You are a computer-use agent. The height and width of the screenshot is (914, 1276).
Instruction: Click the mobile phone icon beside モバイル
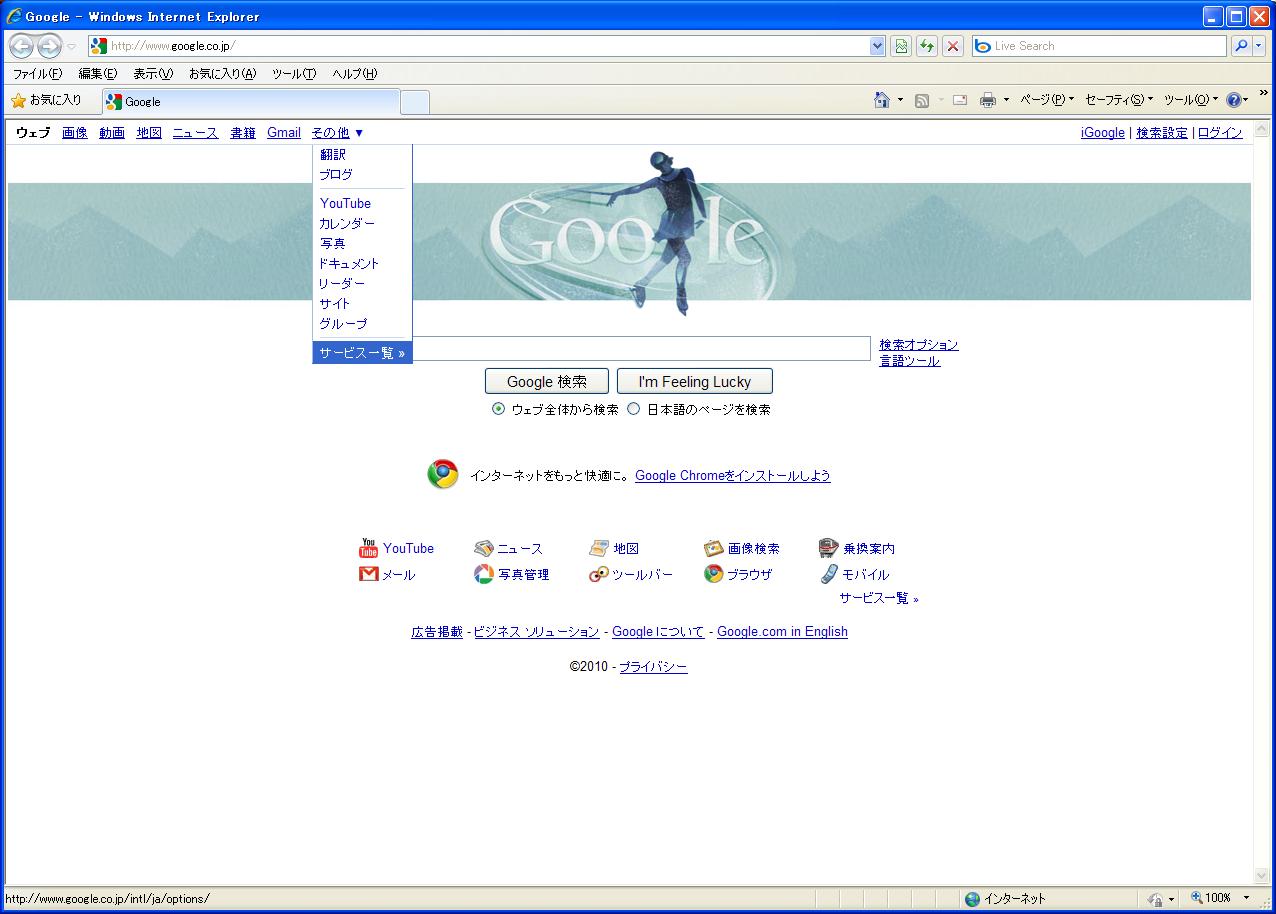tap(829, 574)
